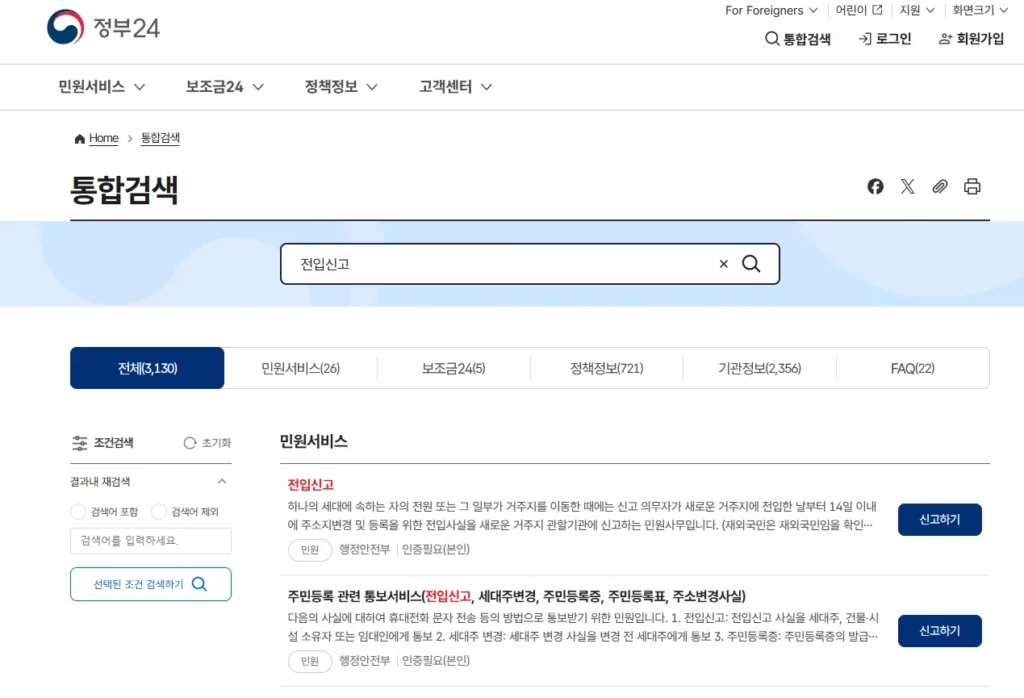Expand 화면크기 dropdown

click(x=980, y=10)
